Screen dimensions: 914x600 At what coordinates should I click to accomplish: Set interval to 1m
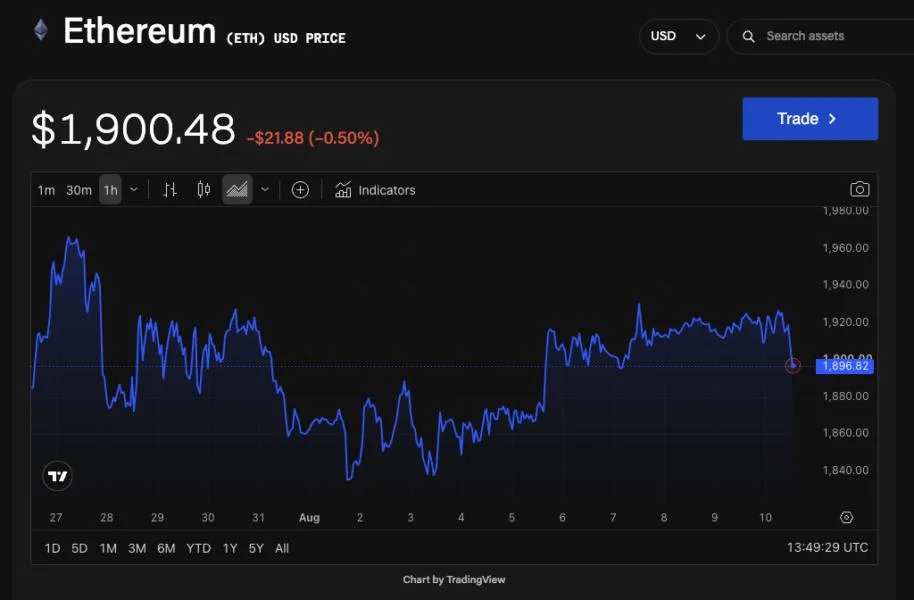pos(46,190)
